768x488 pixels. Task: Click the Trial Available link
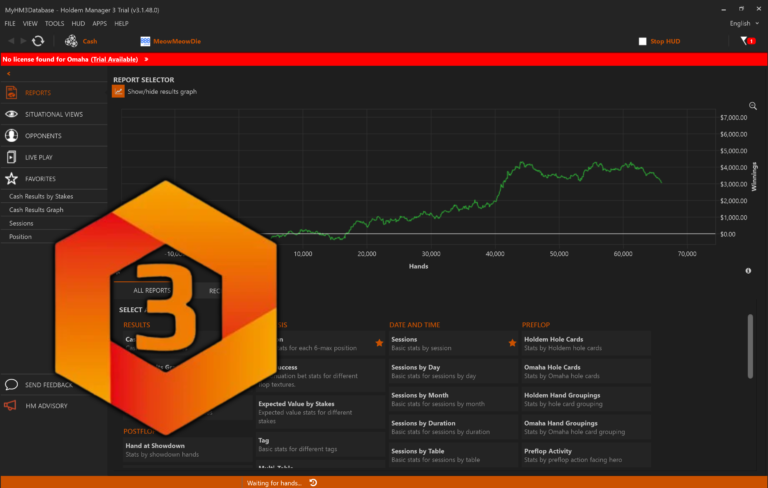115,59
